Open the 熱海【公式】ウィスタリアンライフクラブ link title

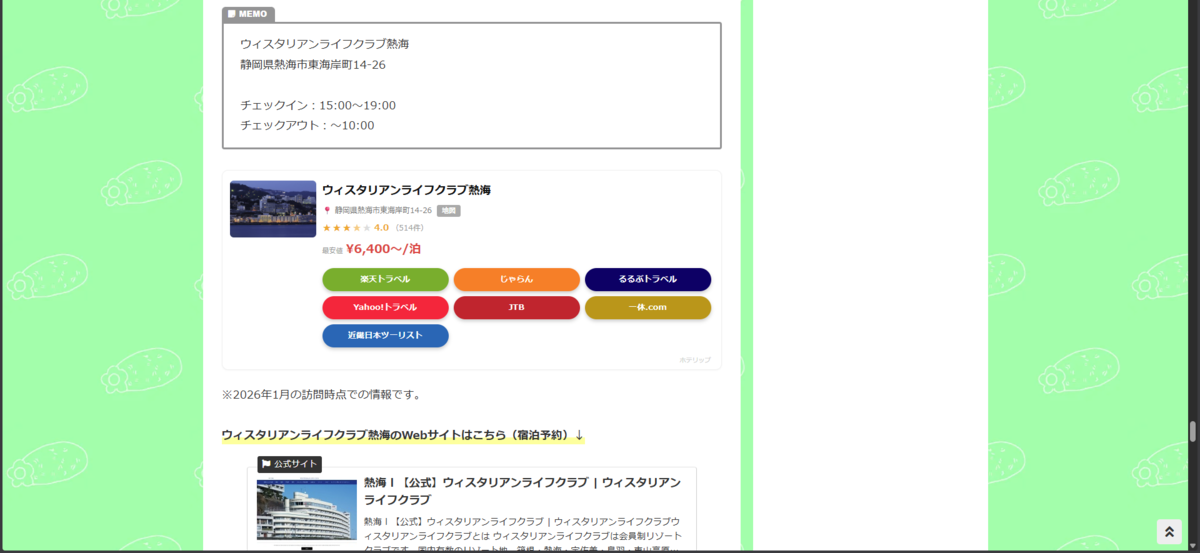[x=522, y=491]
